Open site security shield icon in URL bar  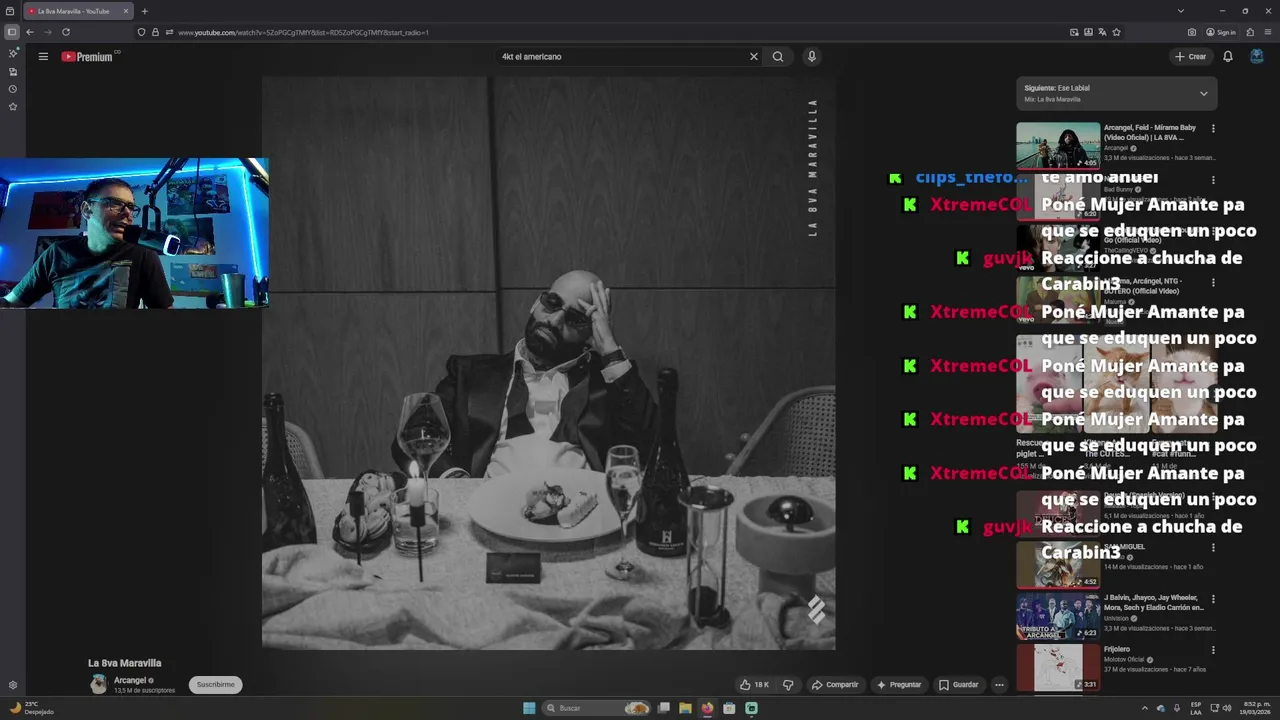tap(141, 32)
